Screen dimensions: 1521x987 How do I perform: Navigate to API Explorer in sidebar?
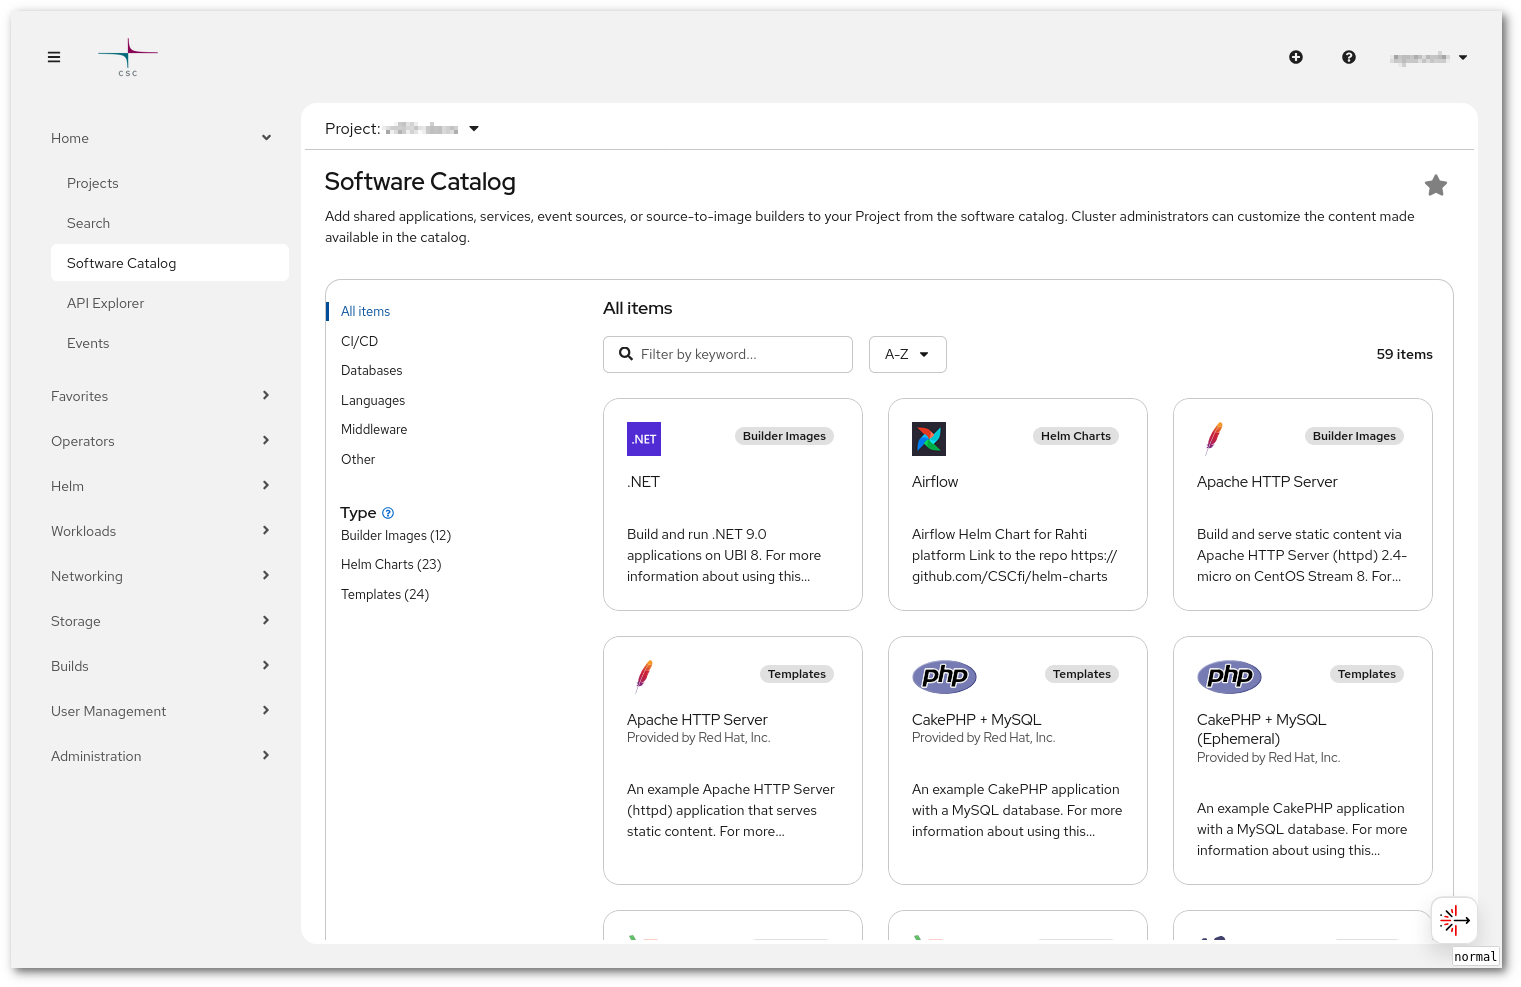point(105,303)
